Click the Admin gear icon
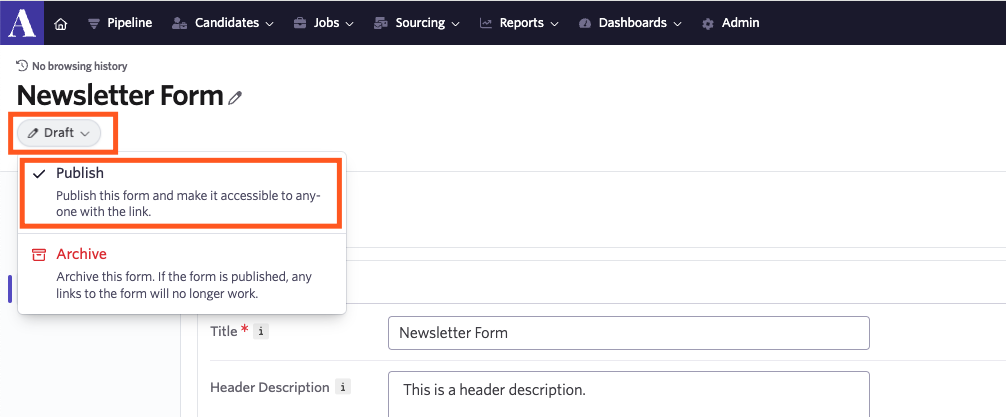1006x417 pixels. pyautogui.click(x=708, y=24)
